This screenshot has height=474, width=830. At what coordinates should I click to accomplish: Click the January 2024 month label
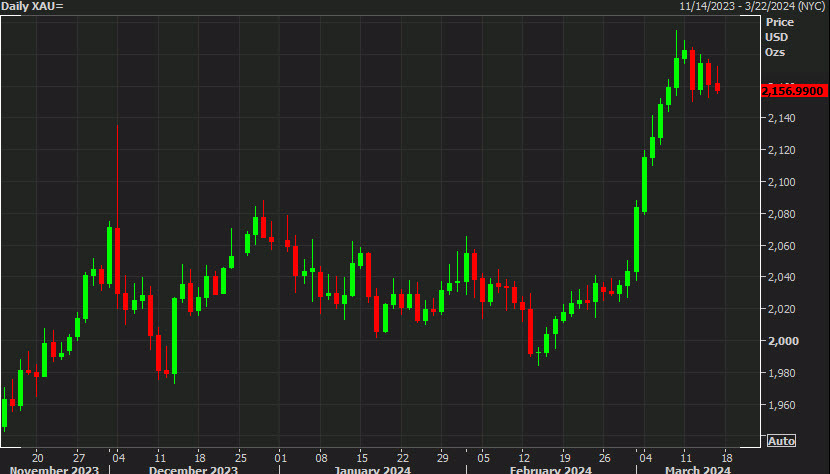372,469
